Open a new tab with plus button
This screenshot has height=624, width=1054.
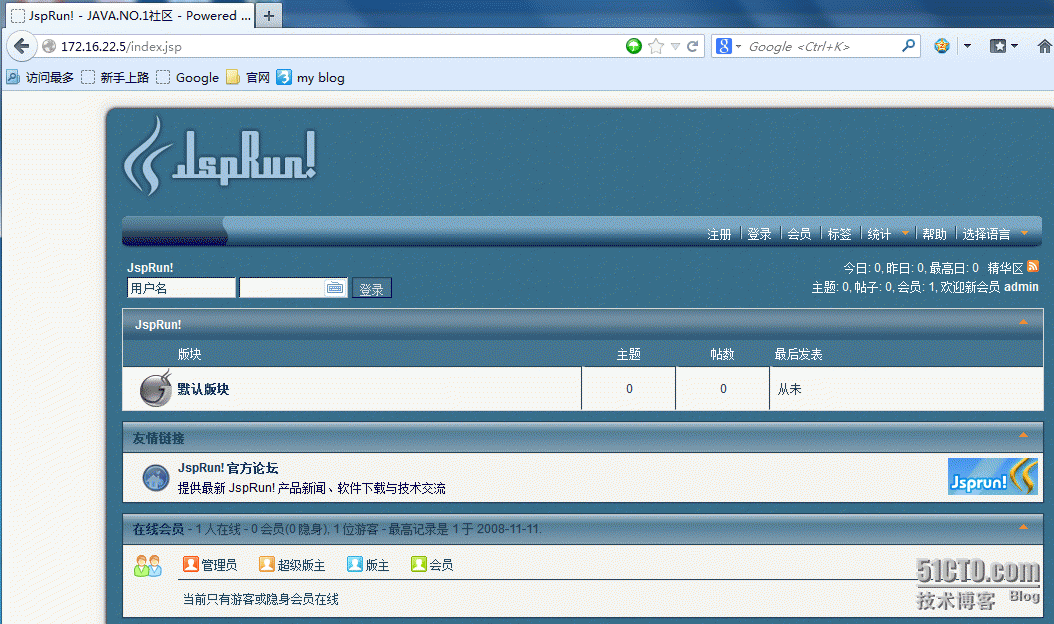click(269, 15)
